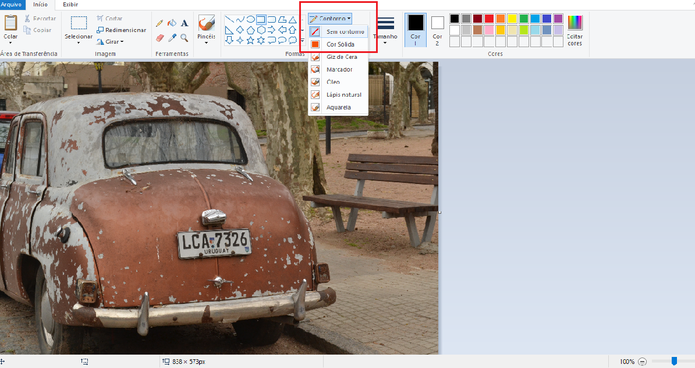
Task: Open the Girar rotate dropdown
Action: 110,42
